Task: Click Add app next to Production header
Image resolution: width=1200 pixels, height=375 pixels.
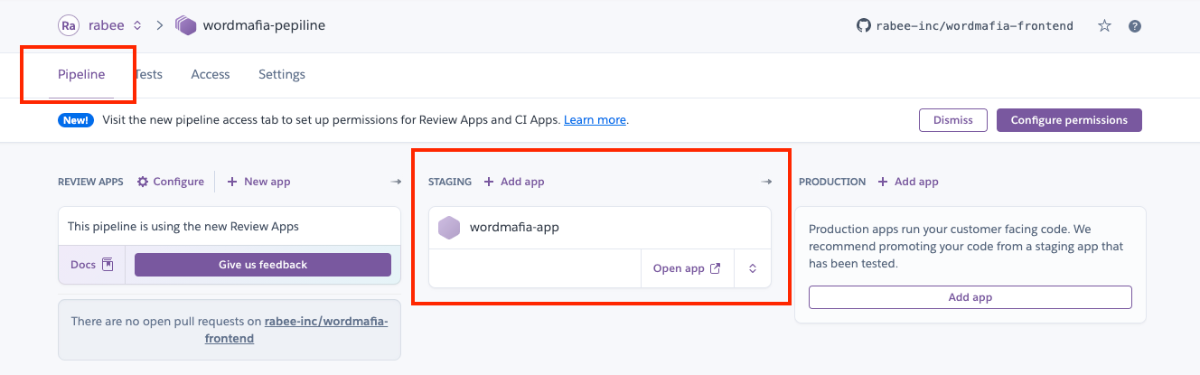Action: click(x=908, y=182)
